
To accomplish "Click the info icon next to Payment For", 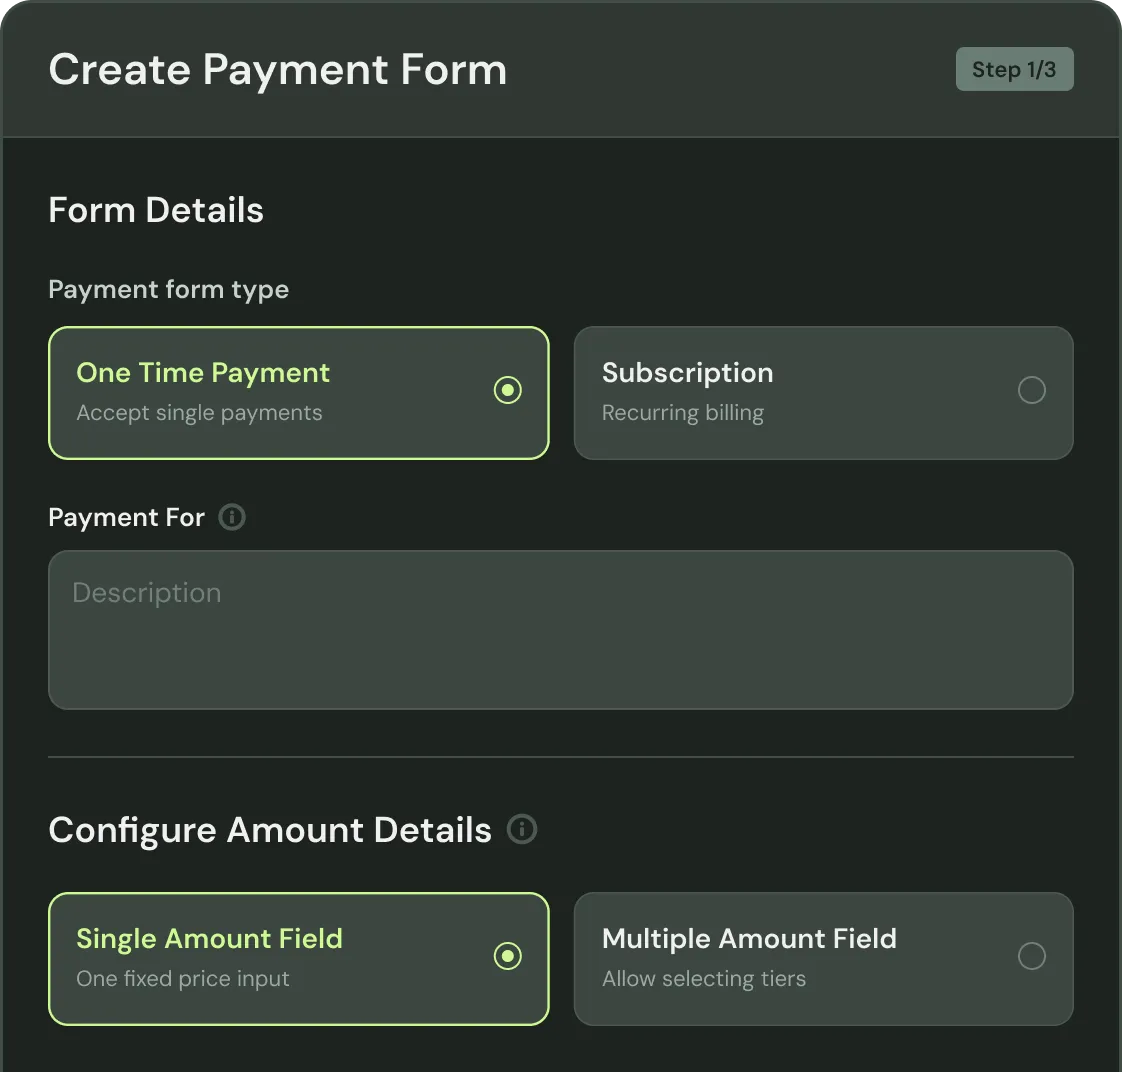I will pos(232,517).
